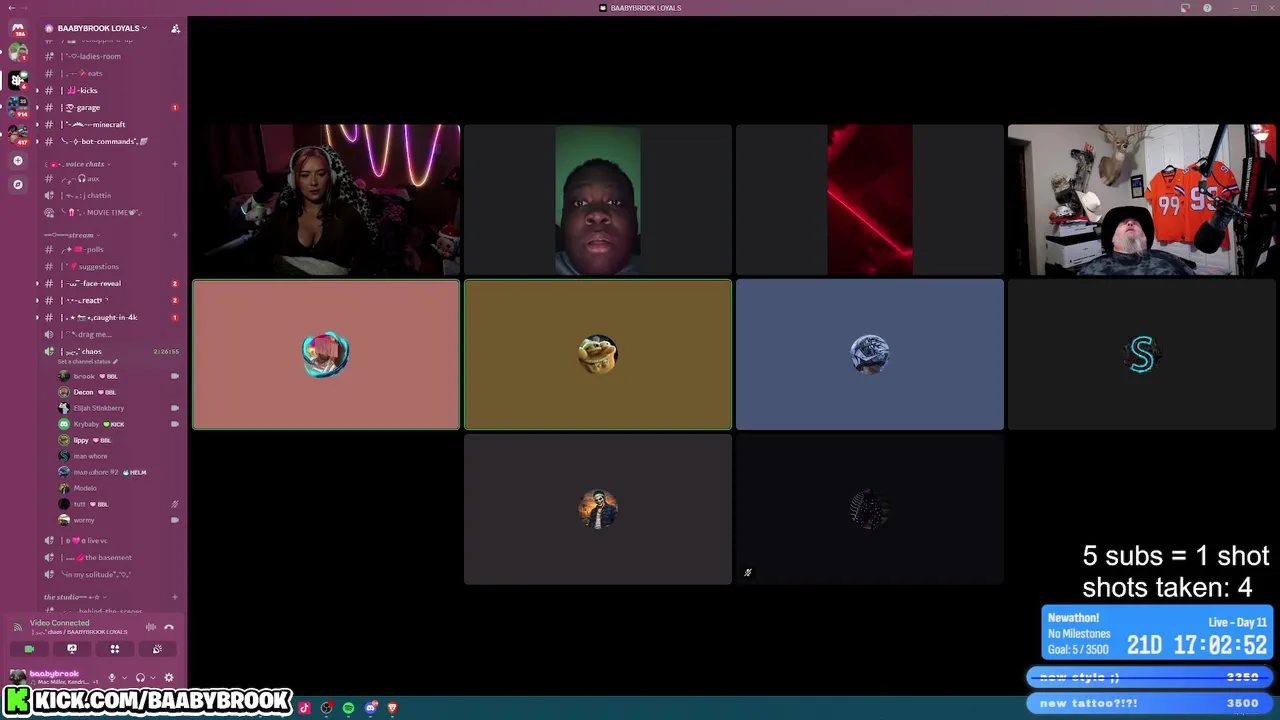The width and height of the screenshot is (1280, 720).
Task: Open Discord direct messages home icon
Action: point(18,29)
